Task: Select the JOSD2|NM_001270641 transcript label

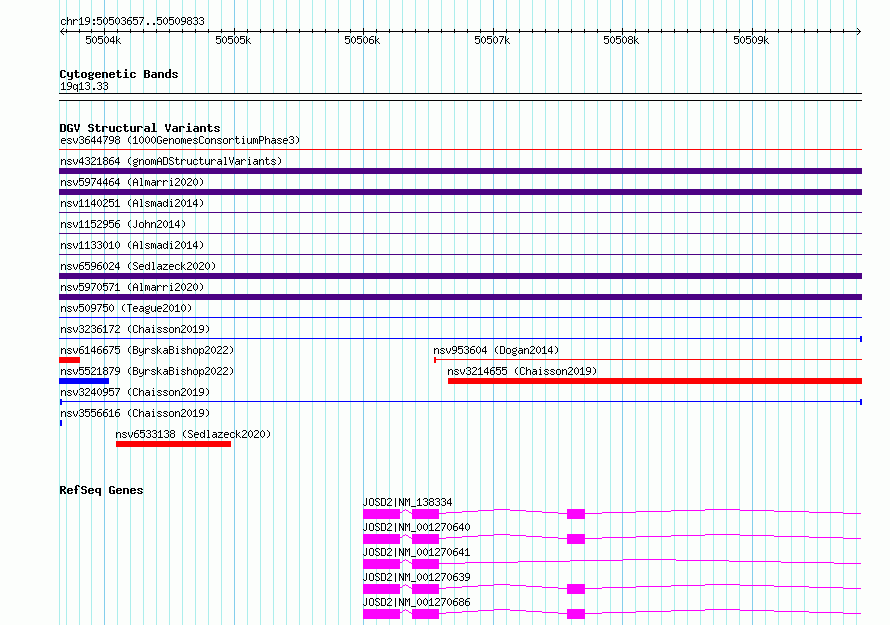Action: coord(417,552)
